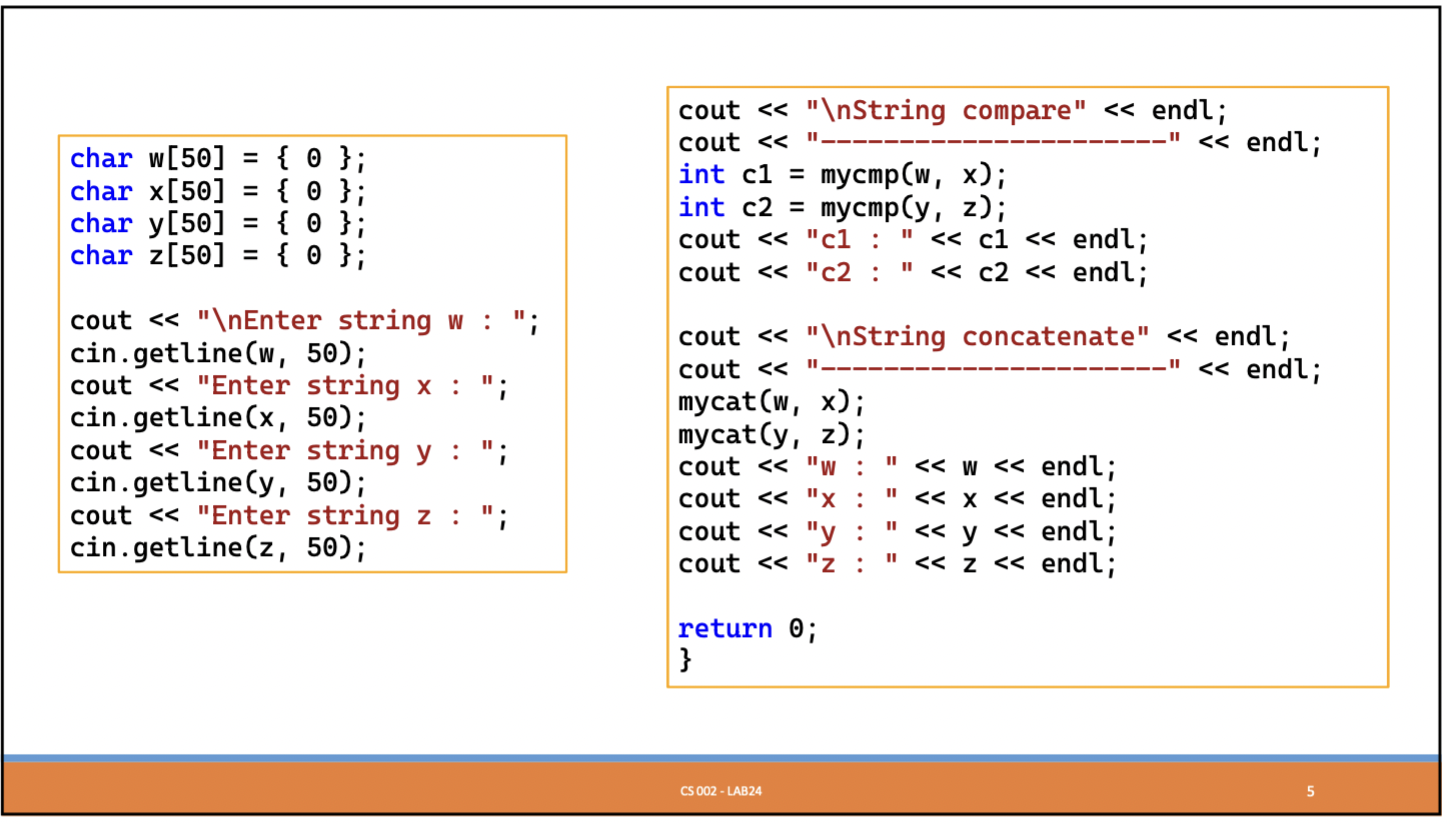Select the int c1 = mycmp(w, x) line

(x=840, y=174)
